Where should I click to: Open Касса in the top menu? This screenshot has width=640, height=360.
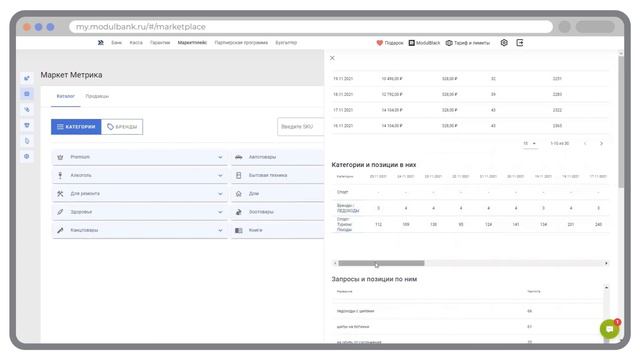click(136, 43)
